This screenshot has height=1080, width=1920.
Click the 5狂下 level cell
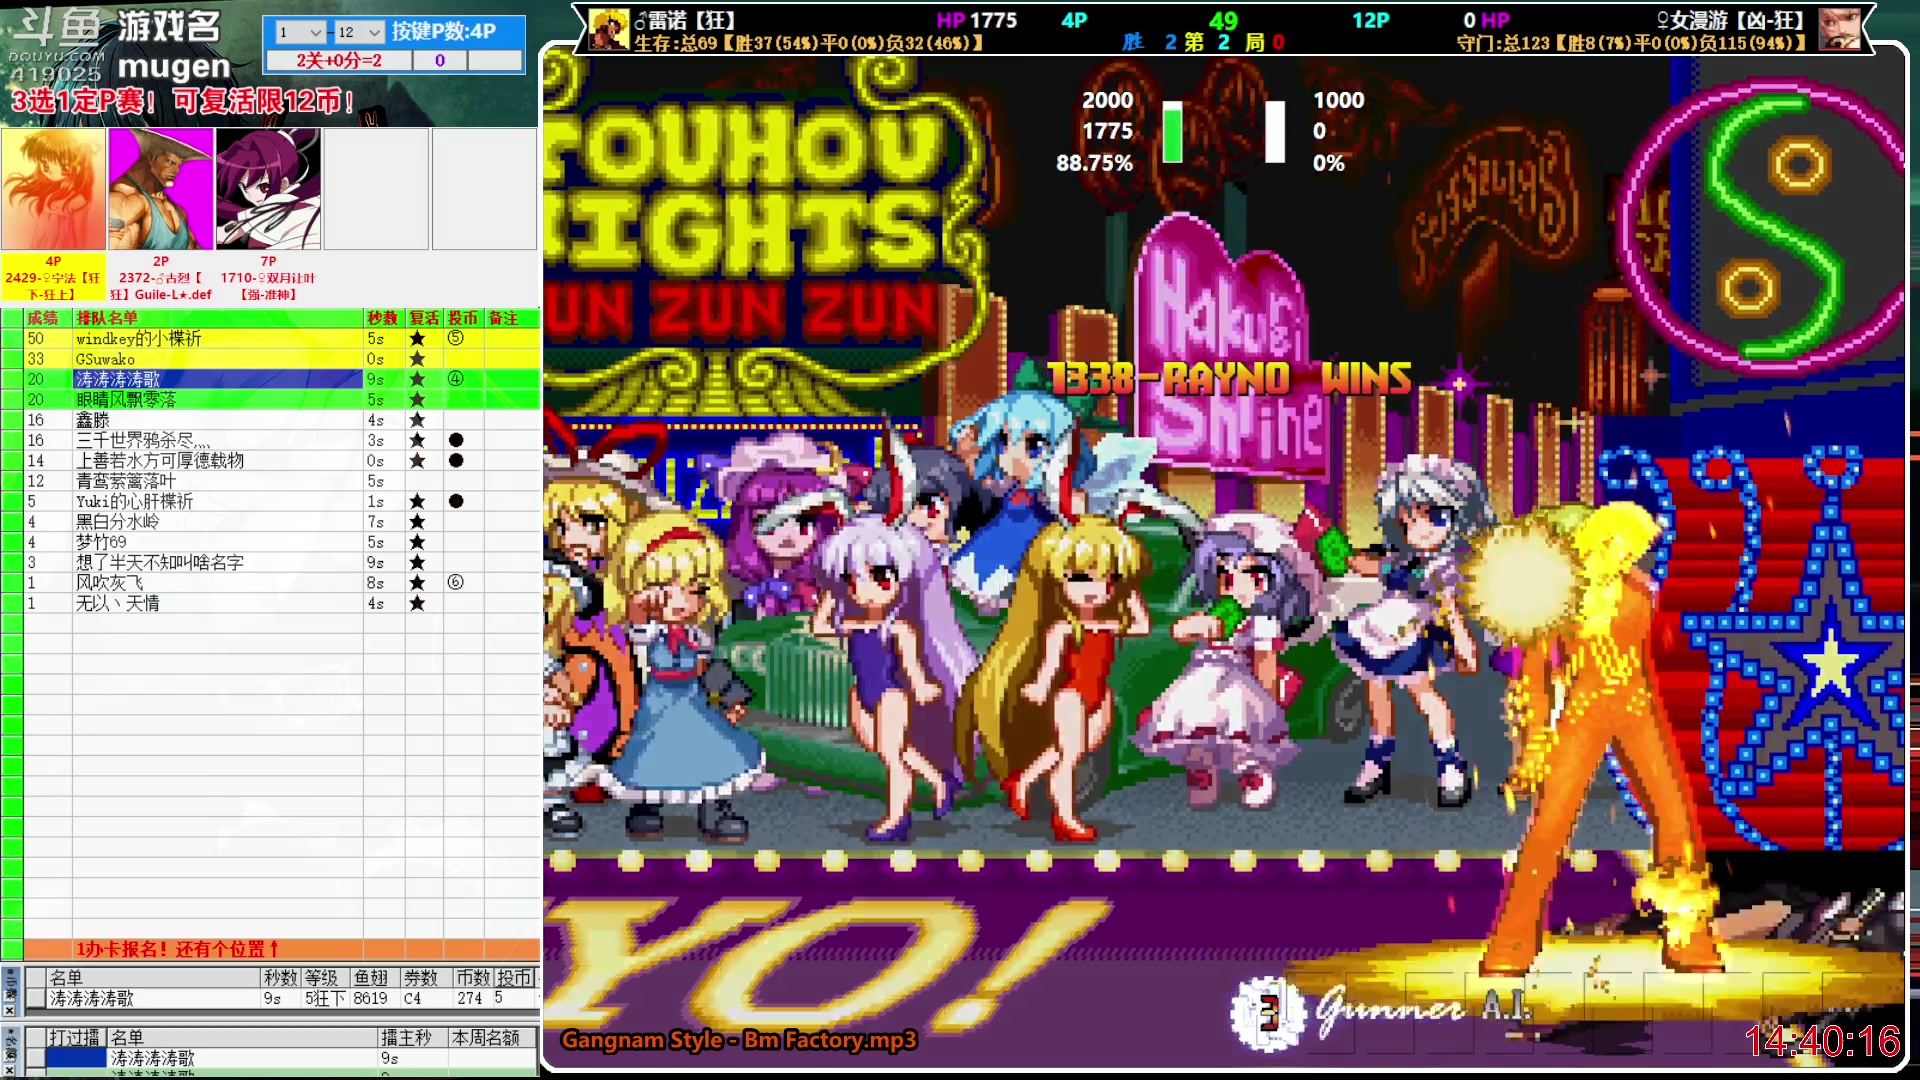(x=325, y=998)
